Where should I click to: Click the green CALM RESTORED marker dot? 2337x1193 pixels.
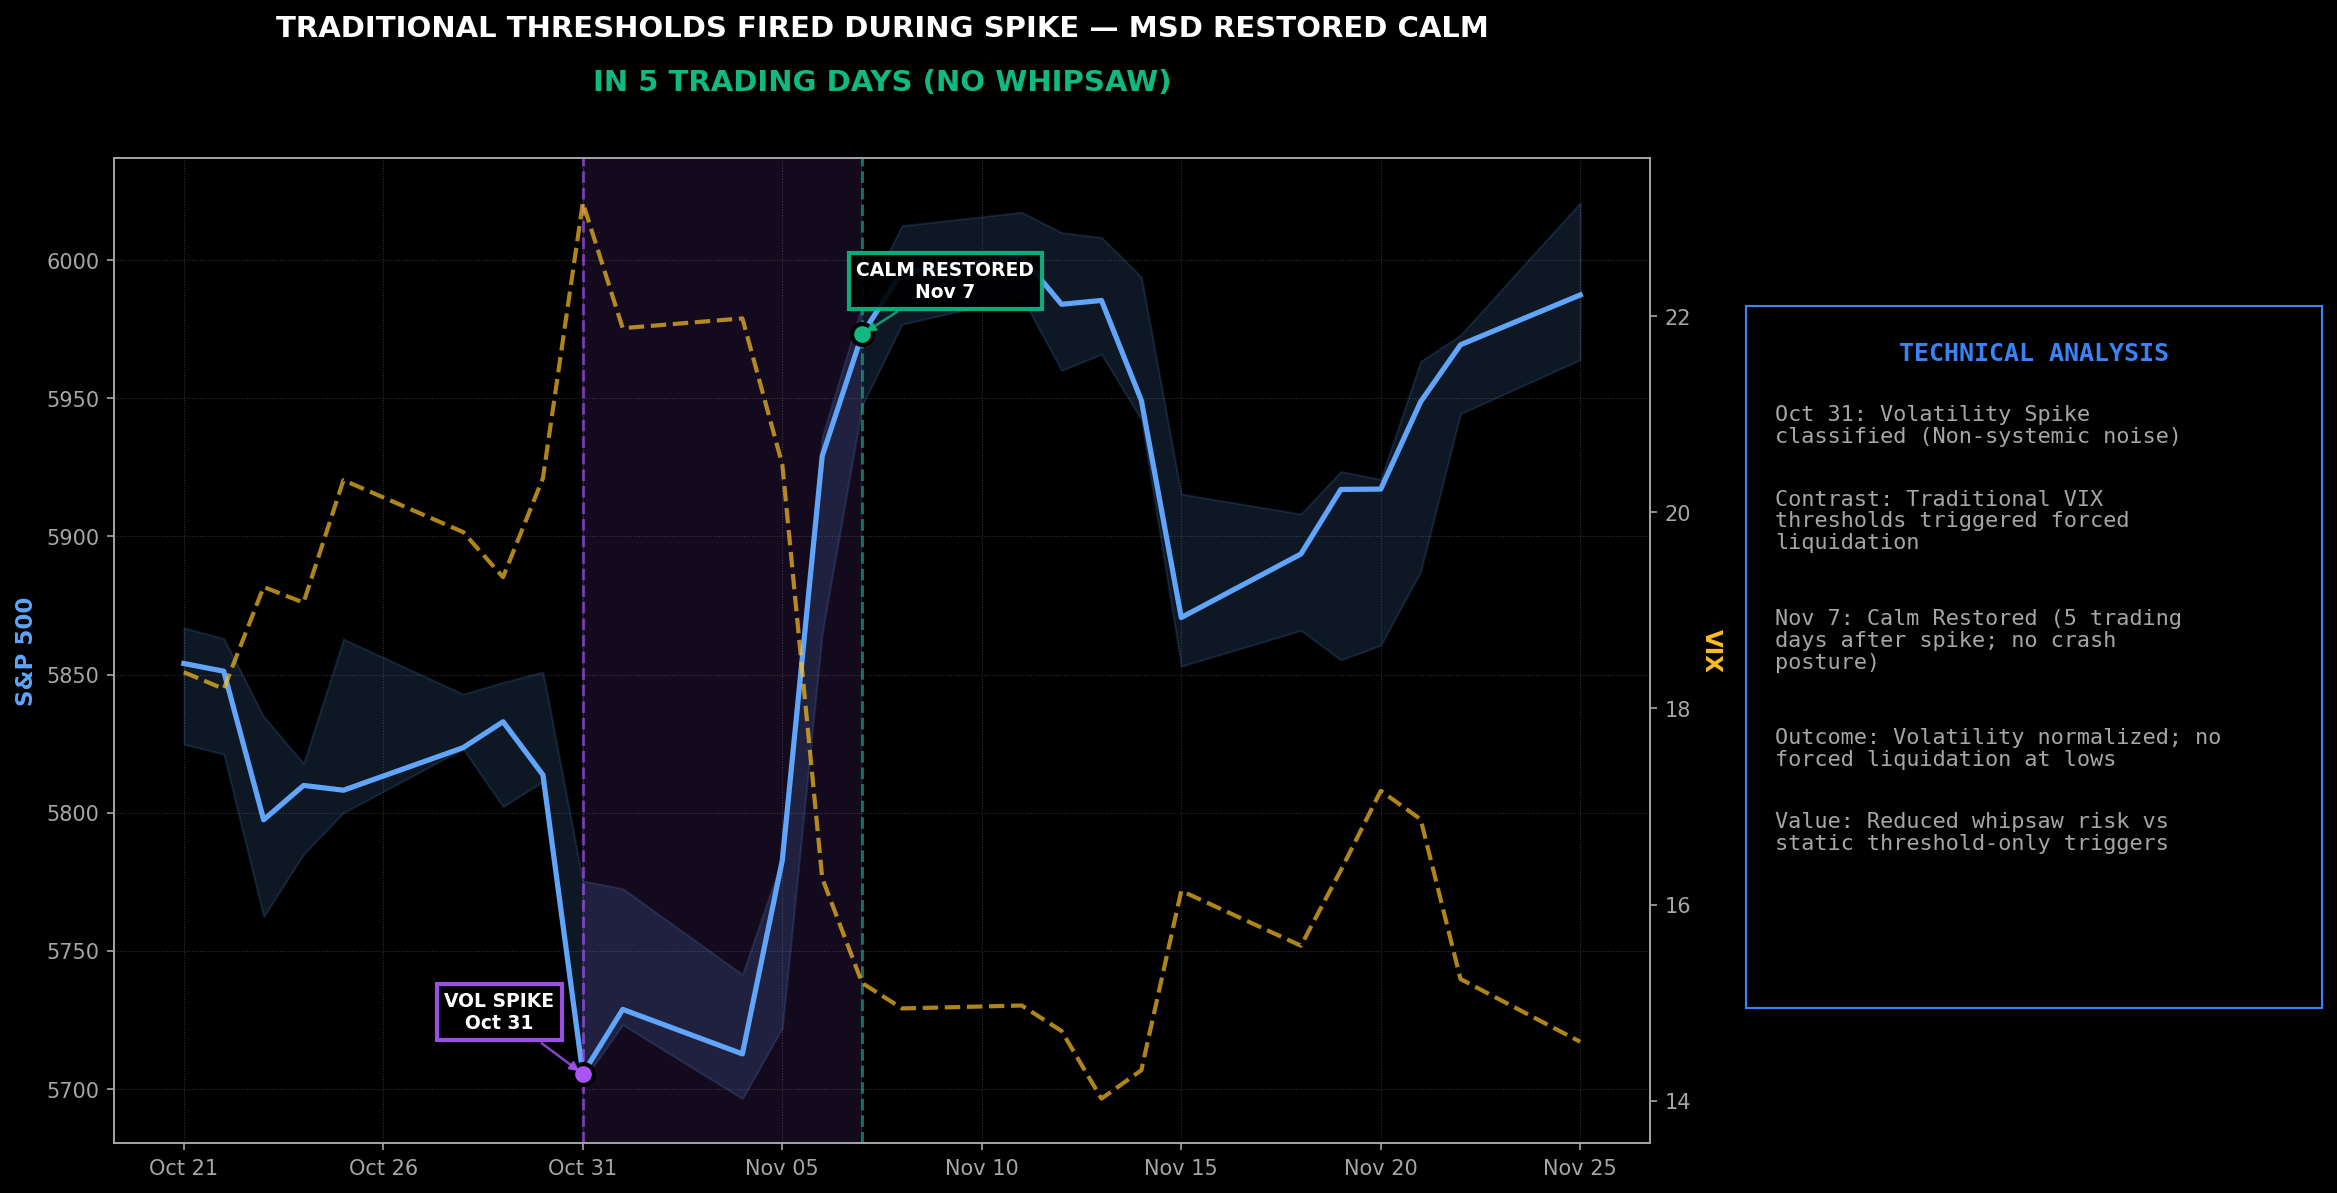click(x=862, y=334)
